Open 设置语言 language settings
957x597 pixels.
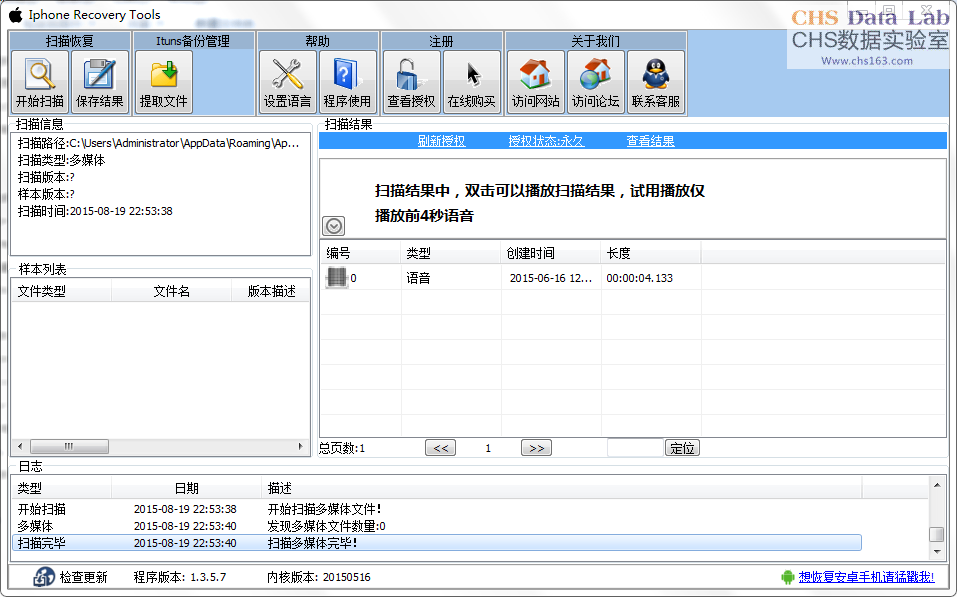pos(287,82)
